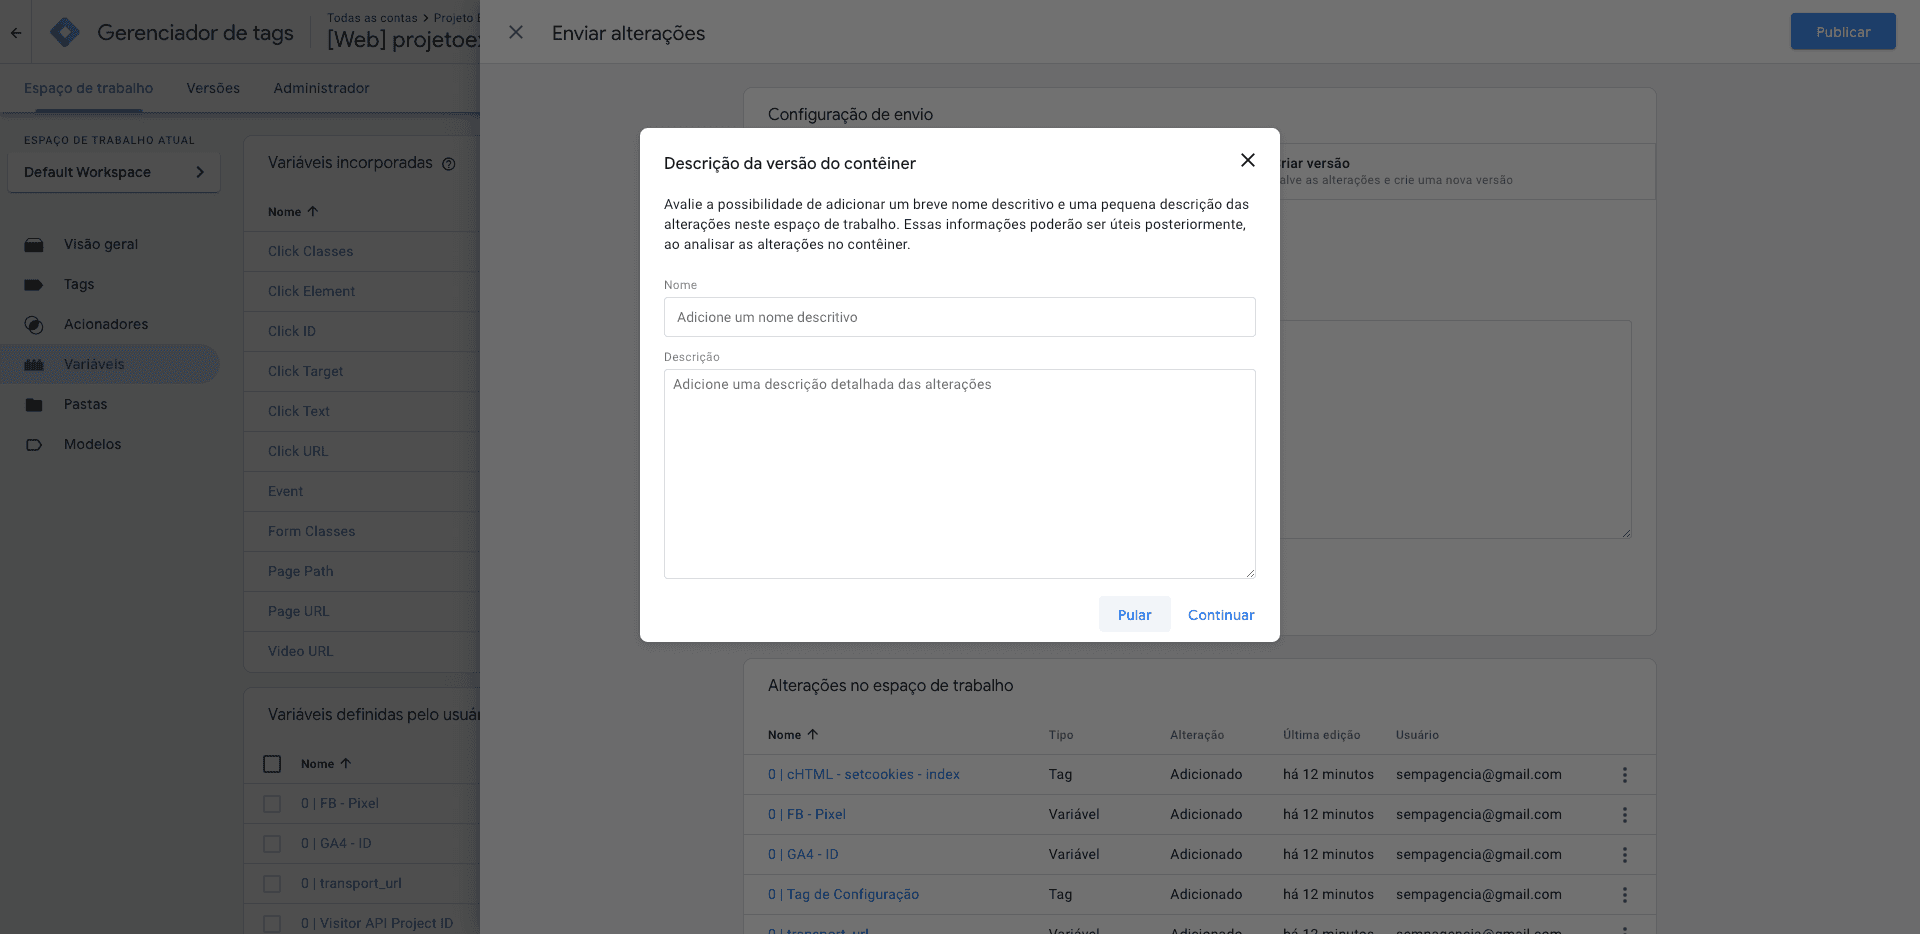Open the cHTML - setcookies - index change link

(864, 774)
